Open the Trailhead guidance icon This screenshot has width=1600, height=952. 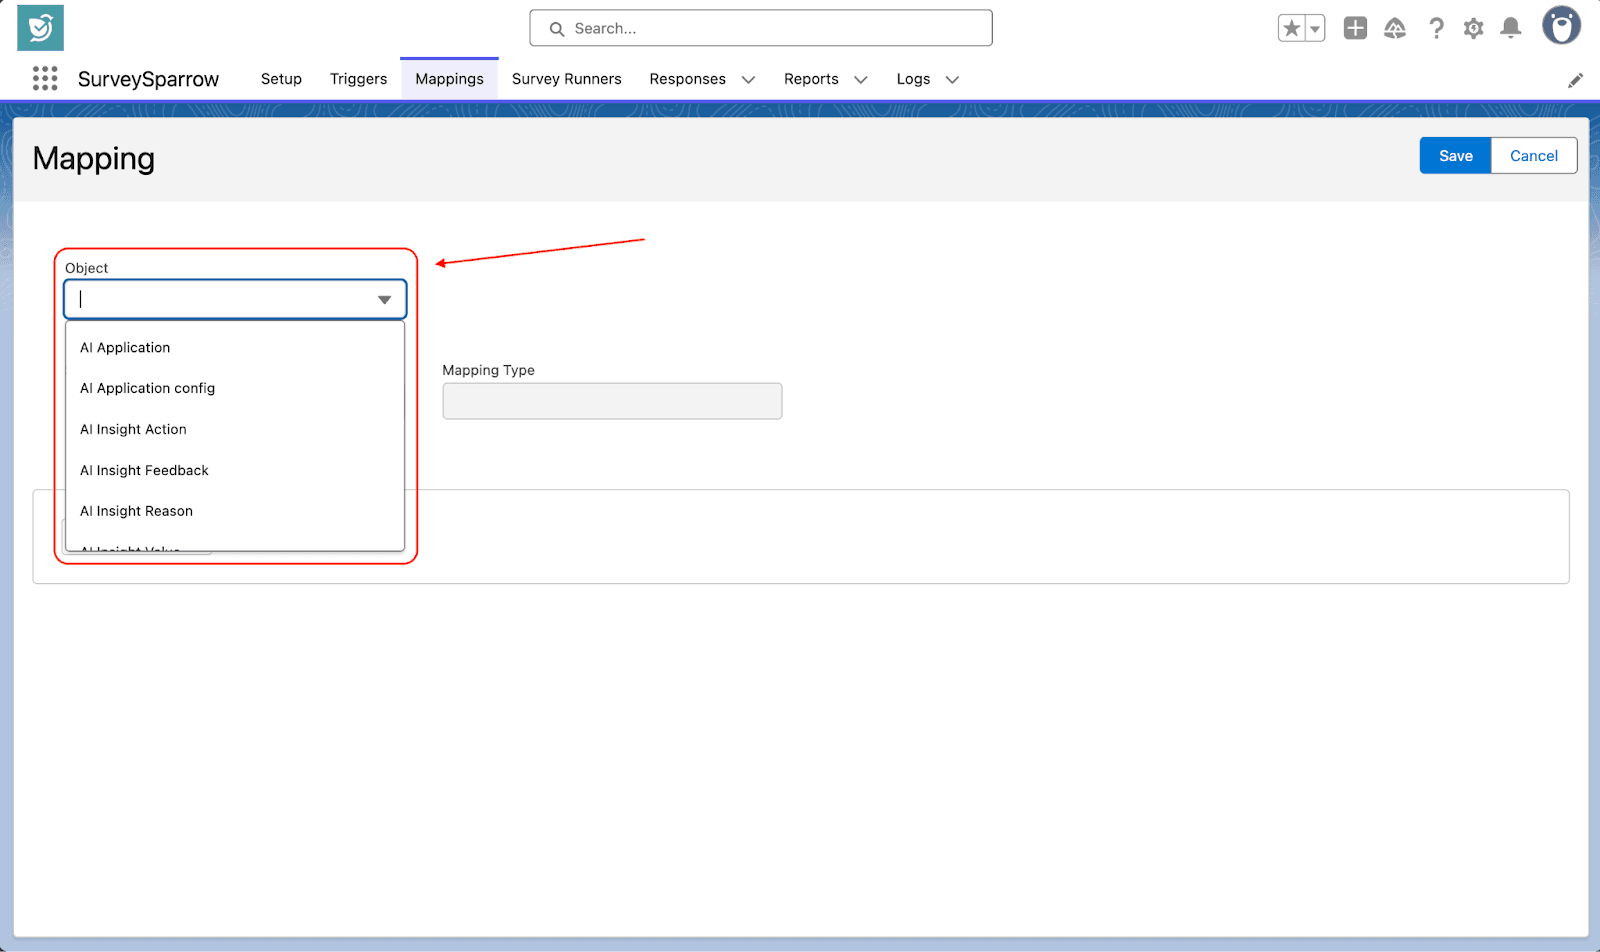tap(1395, 29)
